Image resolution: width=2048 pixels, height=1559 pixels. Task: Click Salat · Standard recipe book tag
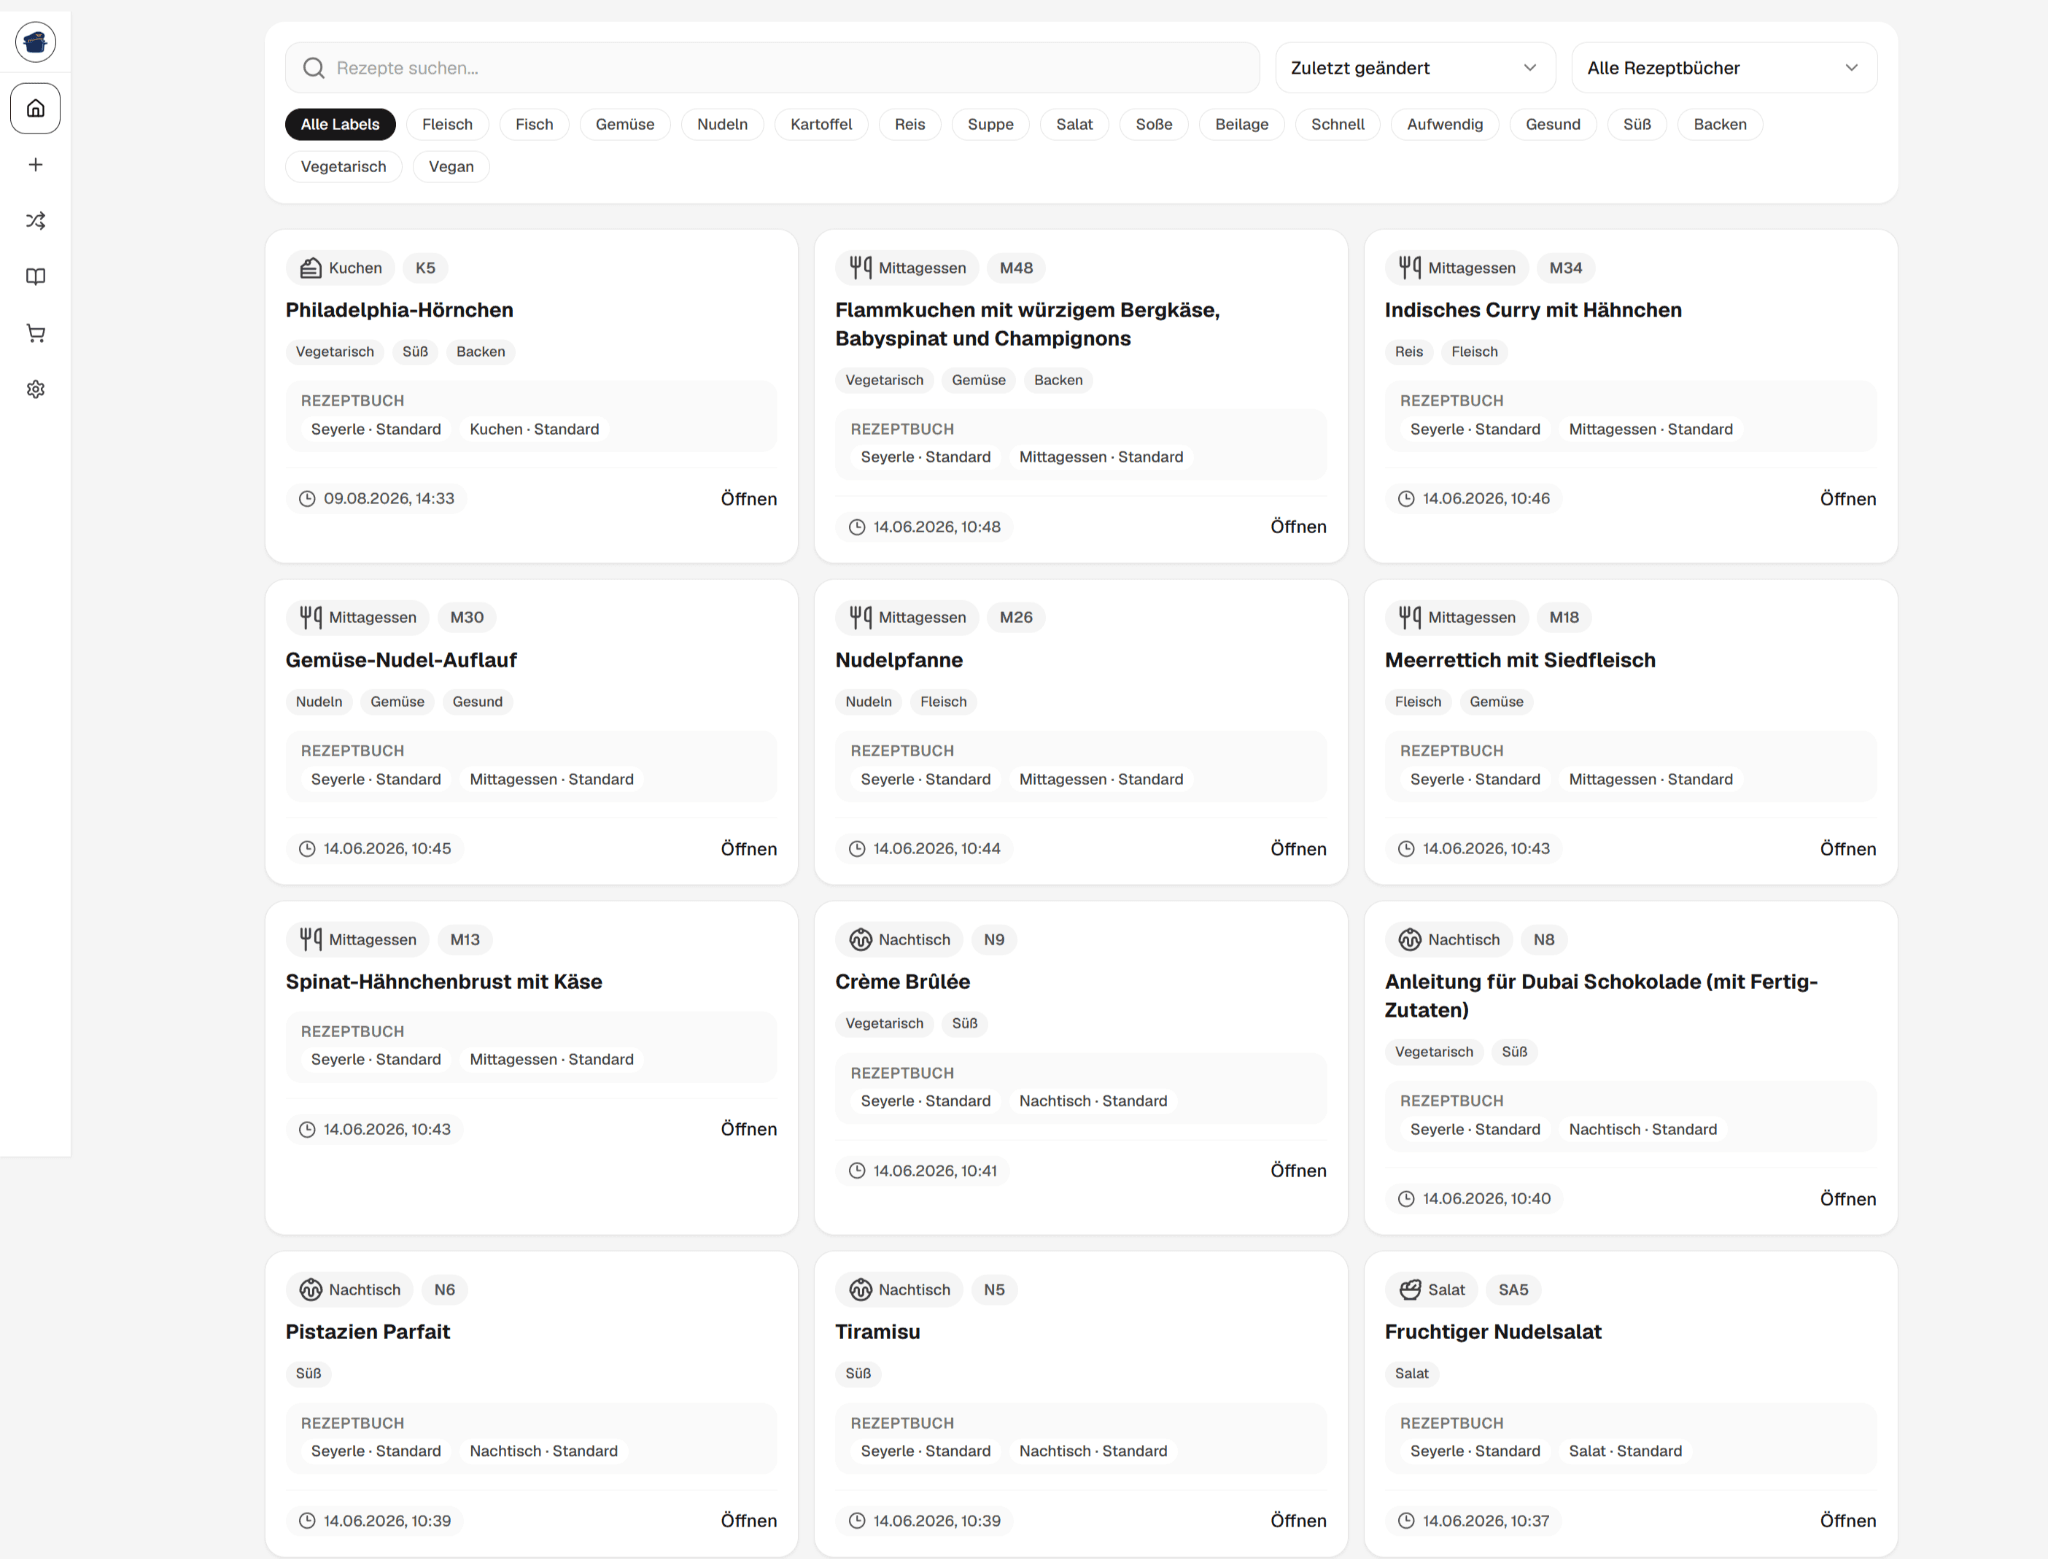1625,1451
